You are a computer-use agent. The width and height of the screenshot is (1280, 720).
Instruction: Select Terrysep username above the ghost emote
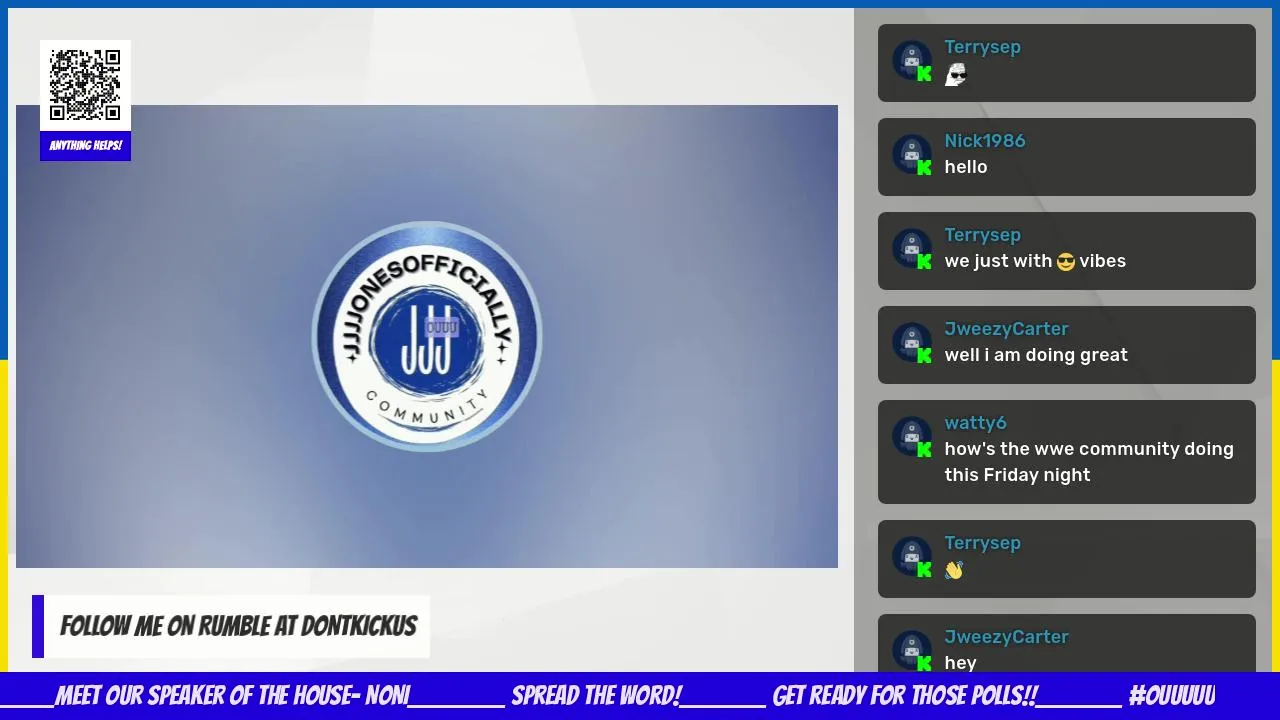click(x=982, y=47)
